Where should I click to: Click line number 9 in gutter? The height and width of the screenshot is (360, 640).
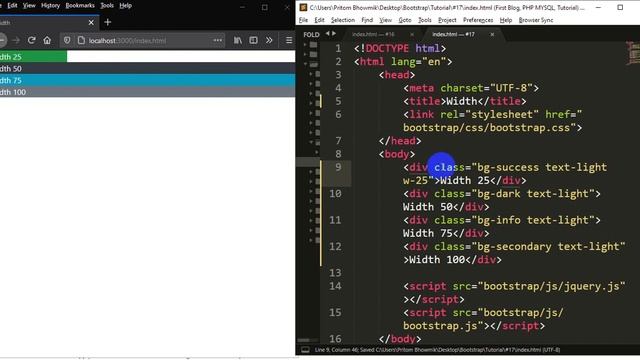[338, 167]
